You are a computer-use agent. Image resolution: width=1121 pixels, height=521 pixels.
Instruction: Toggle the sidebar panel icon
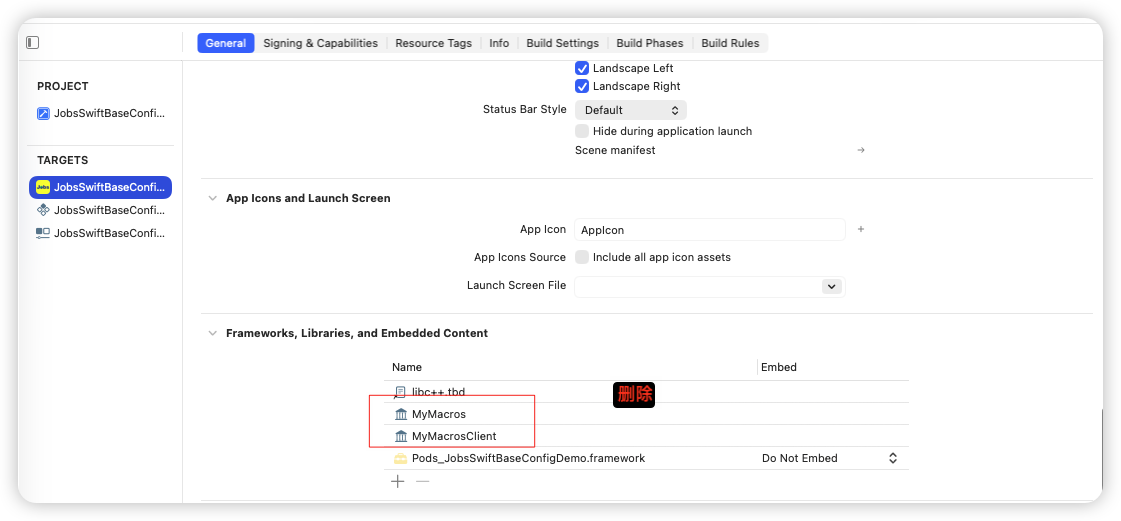[x=32, y=43]
